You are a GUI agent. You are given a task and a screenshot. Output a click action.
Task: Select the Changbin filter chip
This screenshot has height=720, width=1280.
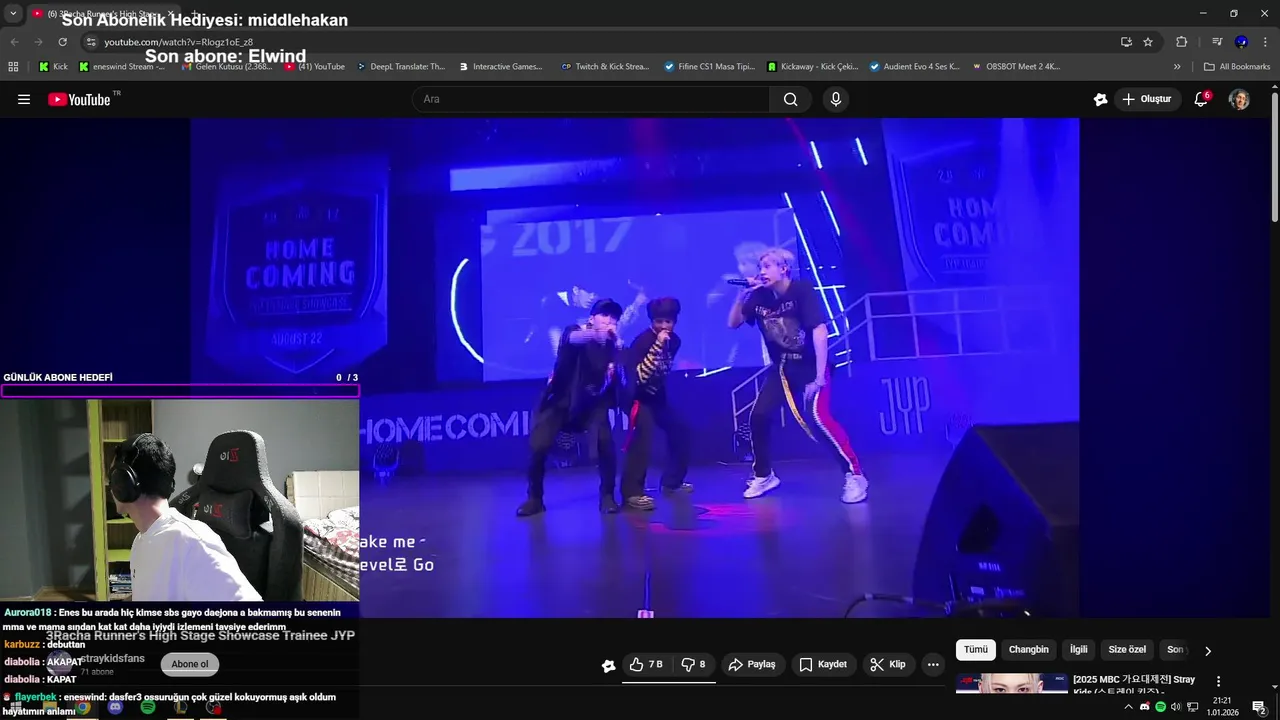pyautogui.click(x=1028, y=650)
